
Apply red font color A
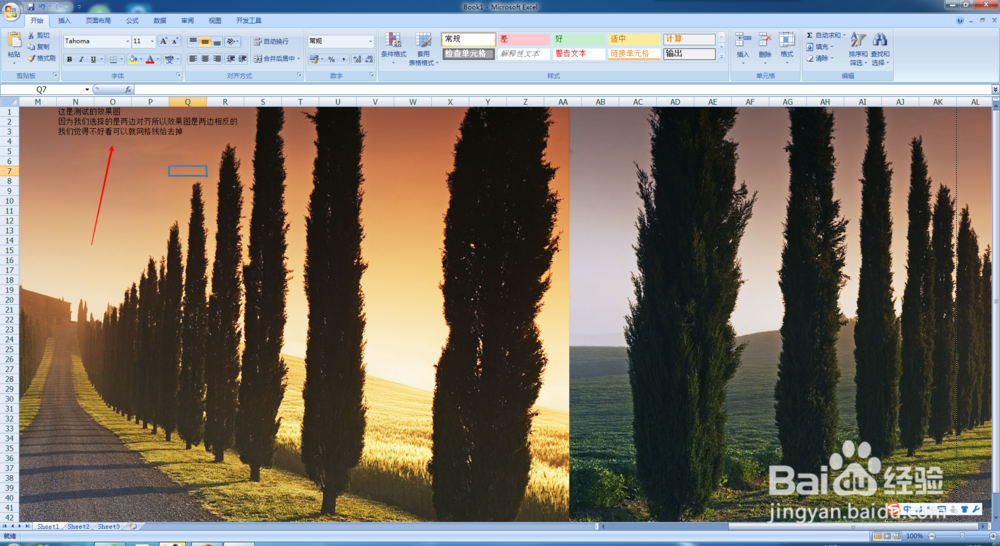point(150,59)
